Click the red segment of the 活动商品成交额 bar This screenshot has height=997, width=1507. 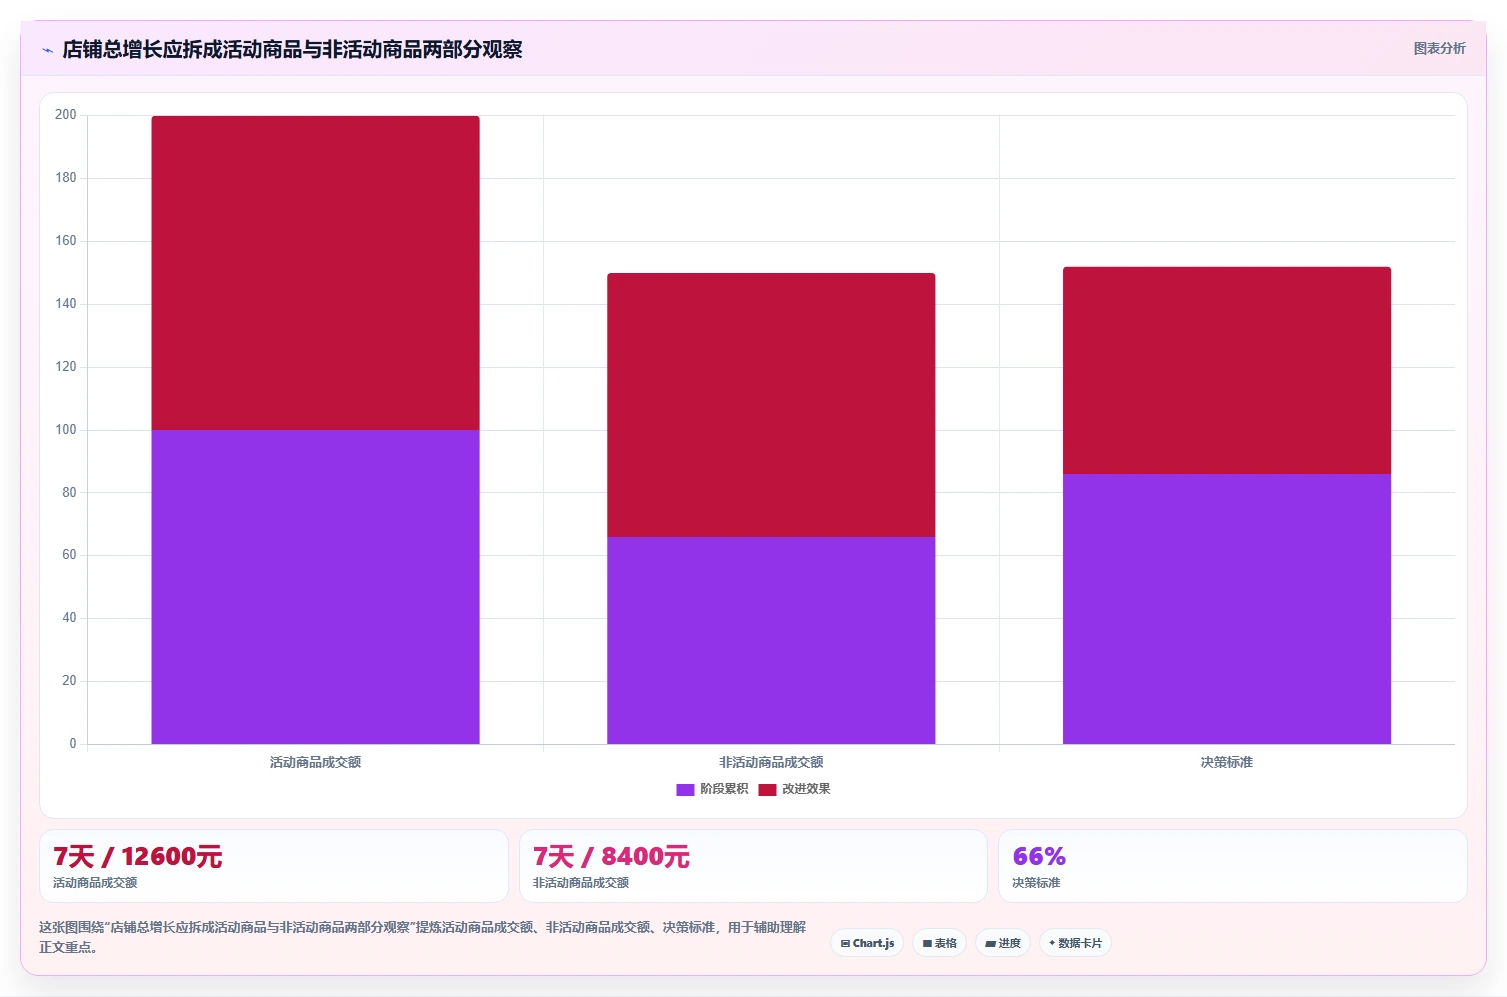click(315, 273)
